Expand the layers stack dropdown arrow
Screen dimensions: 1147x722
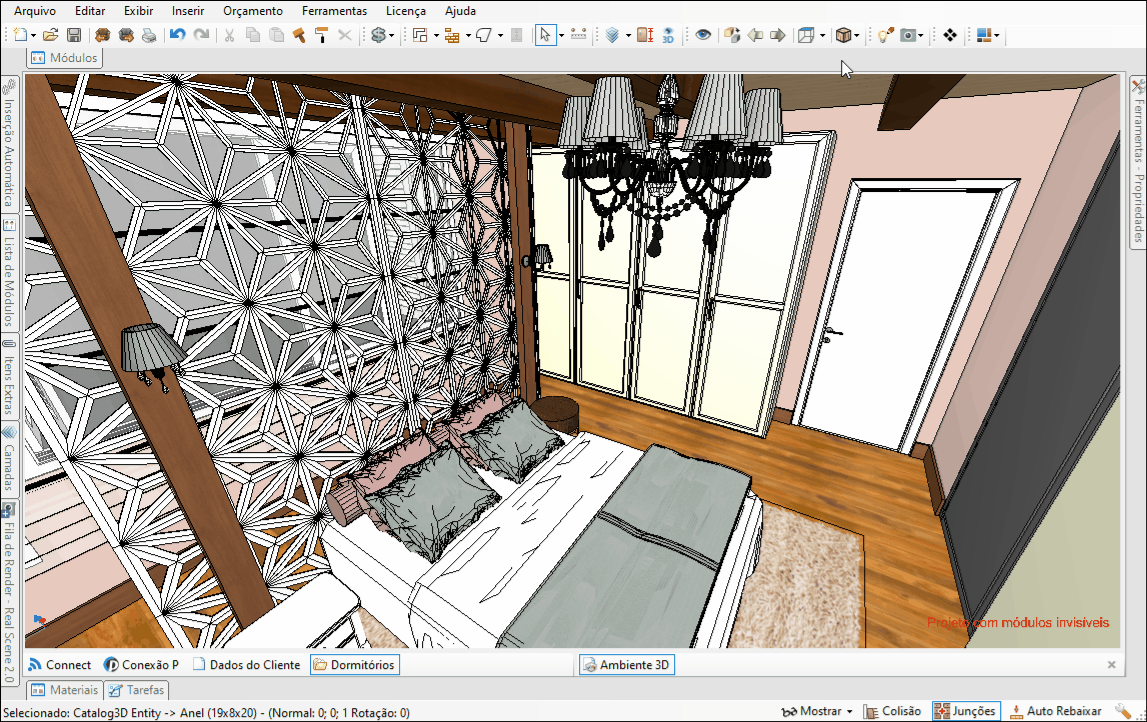[x=628, y=36]
